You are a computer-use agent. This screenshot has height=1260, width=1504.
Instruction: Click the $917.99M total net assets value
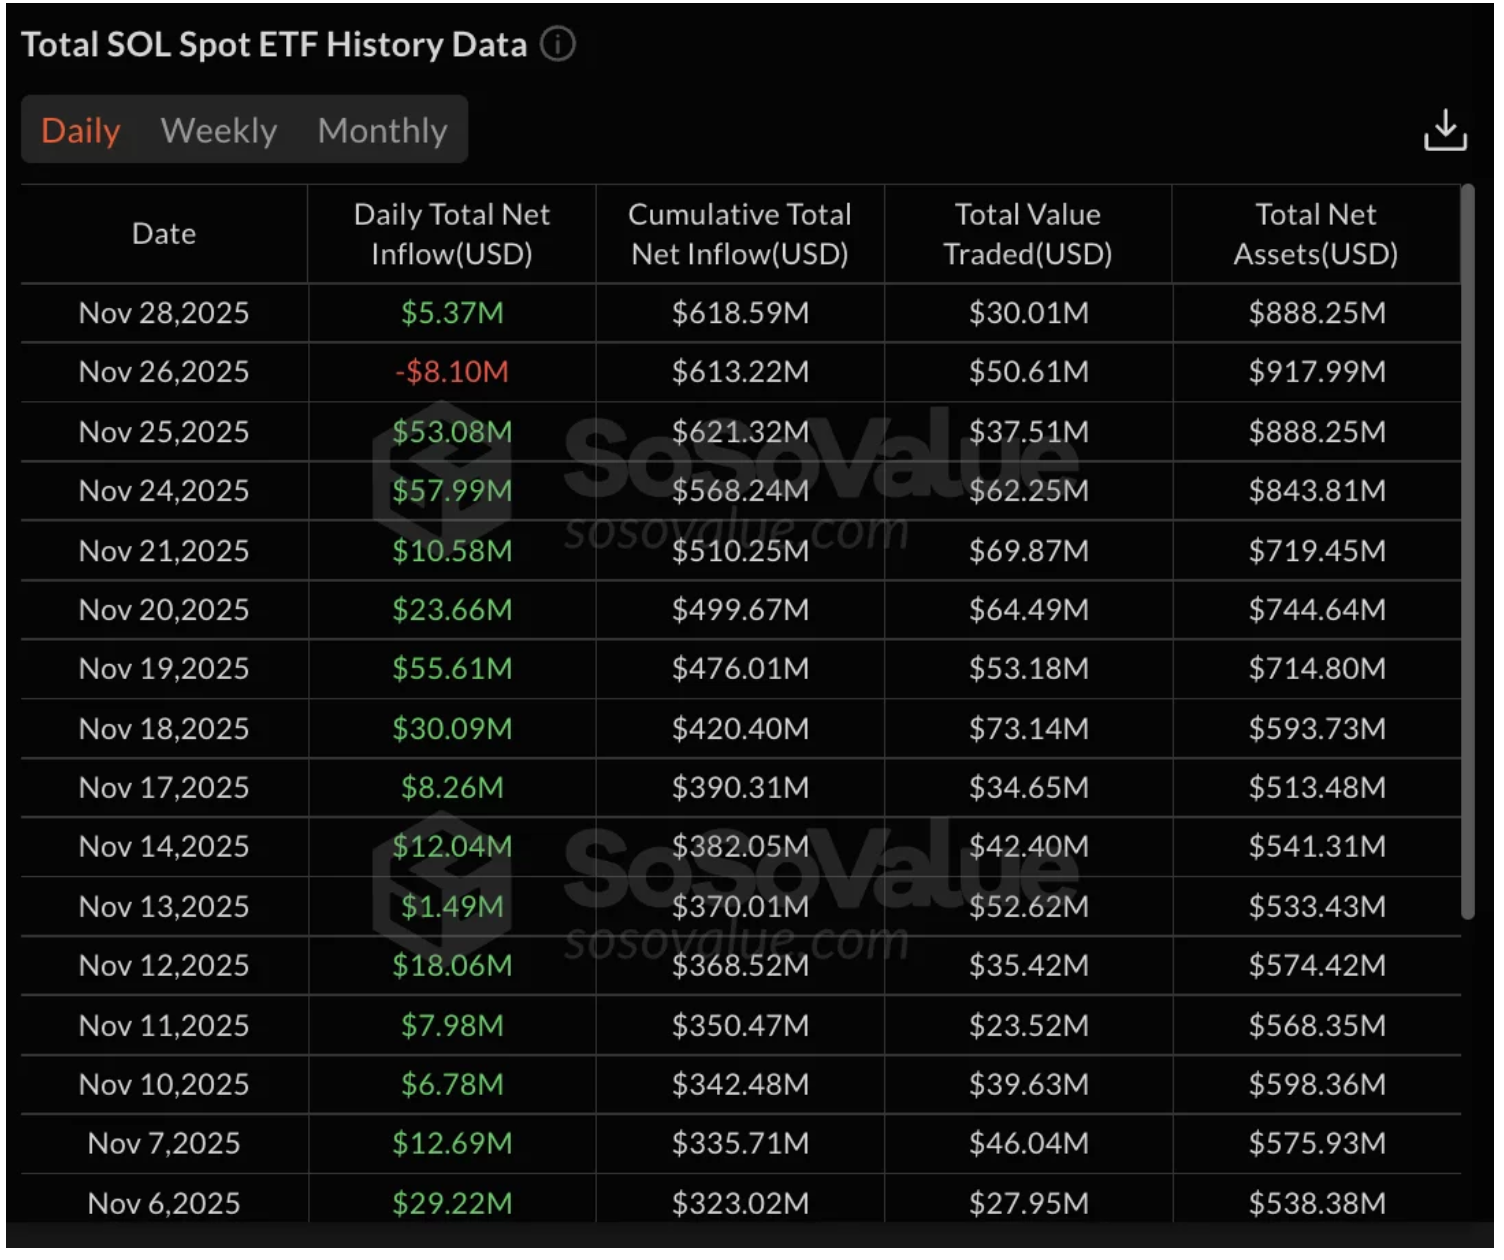1317,372
